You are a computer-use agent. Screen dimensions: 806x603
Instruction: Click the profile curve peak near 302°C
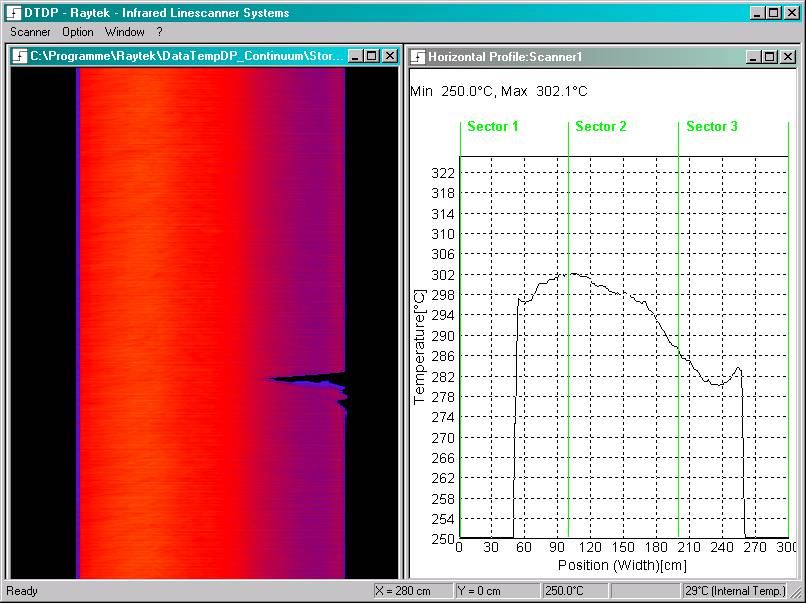coord(572,273)
